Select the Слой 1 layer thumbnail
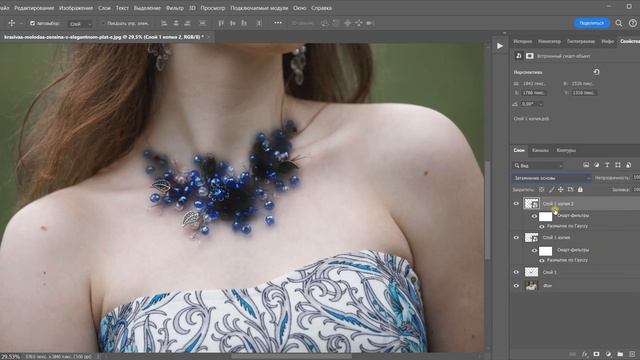 (x=531, y=272)
